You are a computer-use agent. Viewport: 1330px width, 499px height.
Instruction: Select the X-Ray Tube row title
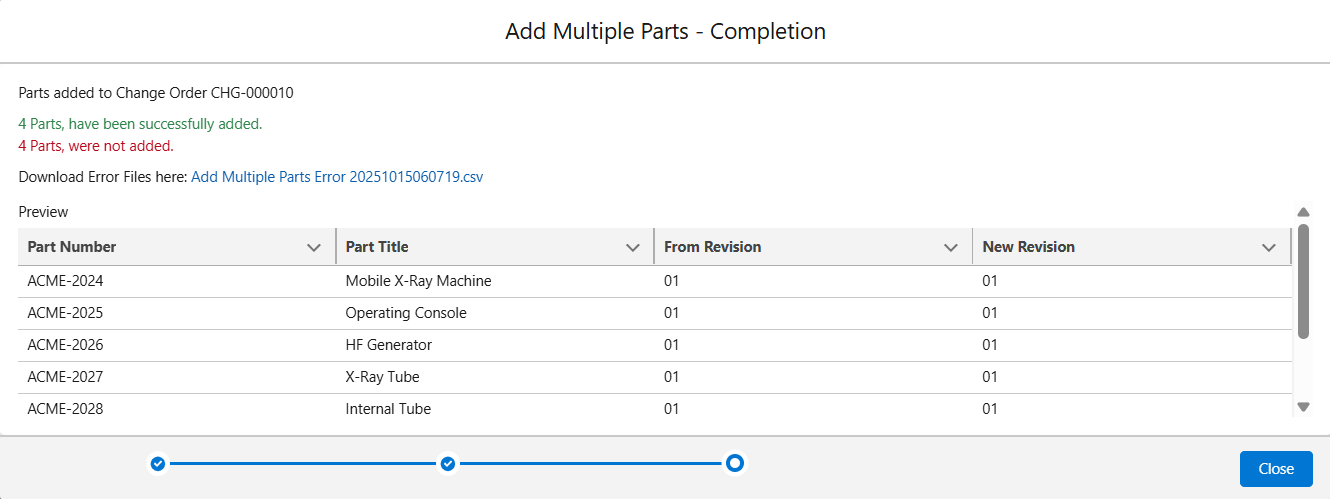pos(382,377)
